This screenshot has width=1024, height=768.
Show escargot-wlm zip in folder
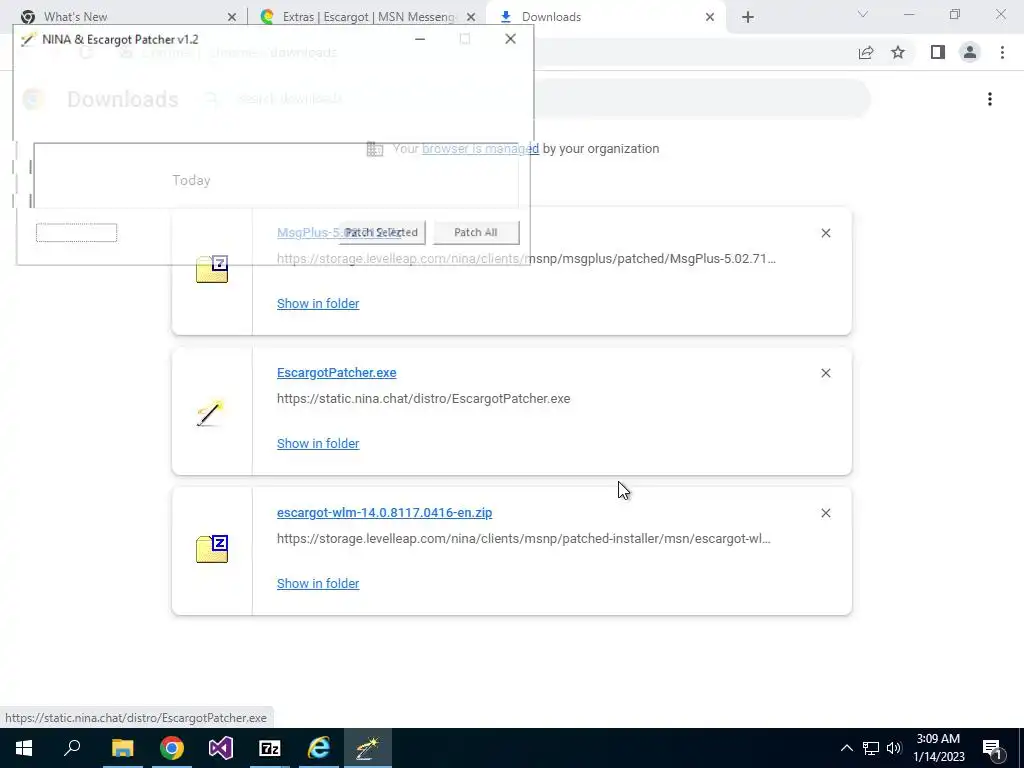pyautogui.click(x=318, y=584)
